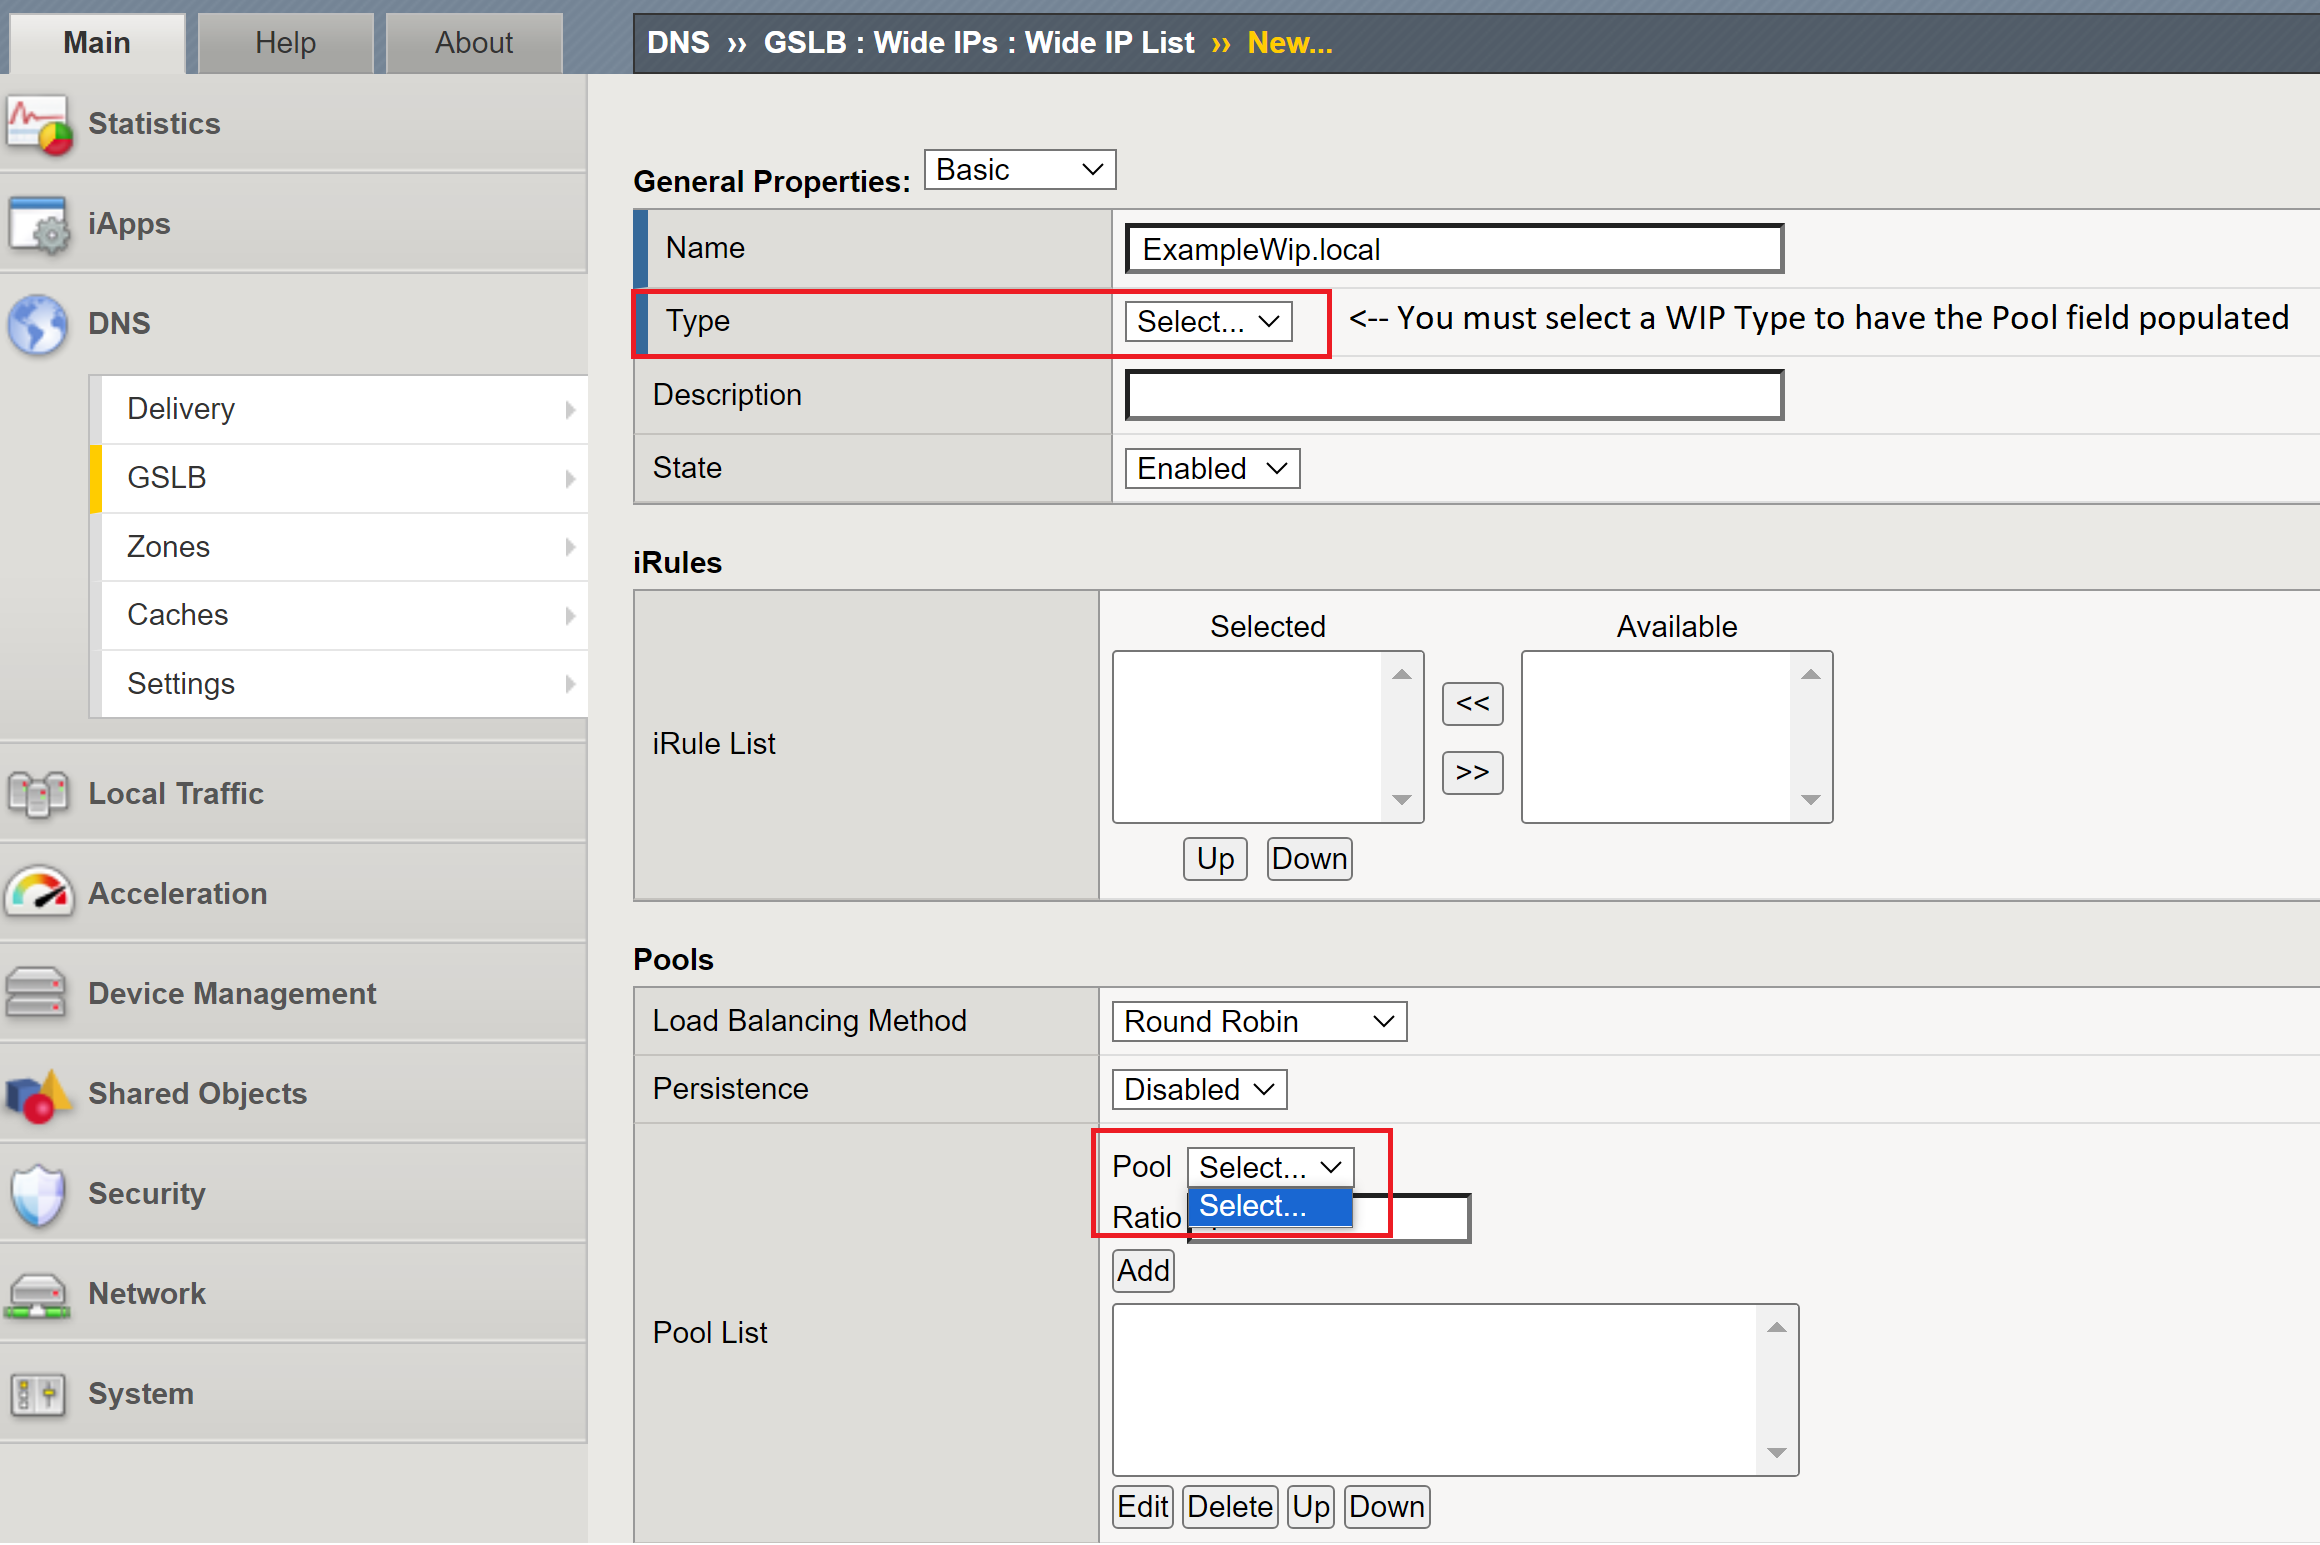Click the Add button under Pool
Screen dimensions: 2320x1545
[1142, 1270]
